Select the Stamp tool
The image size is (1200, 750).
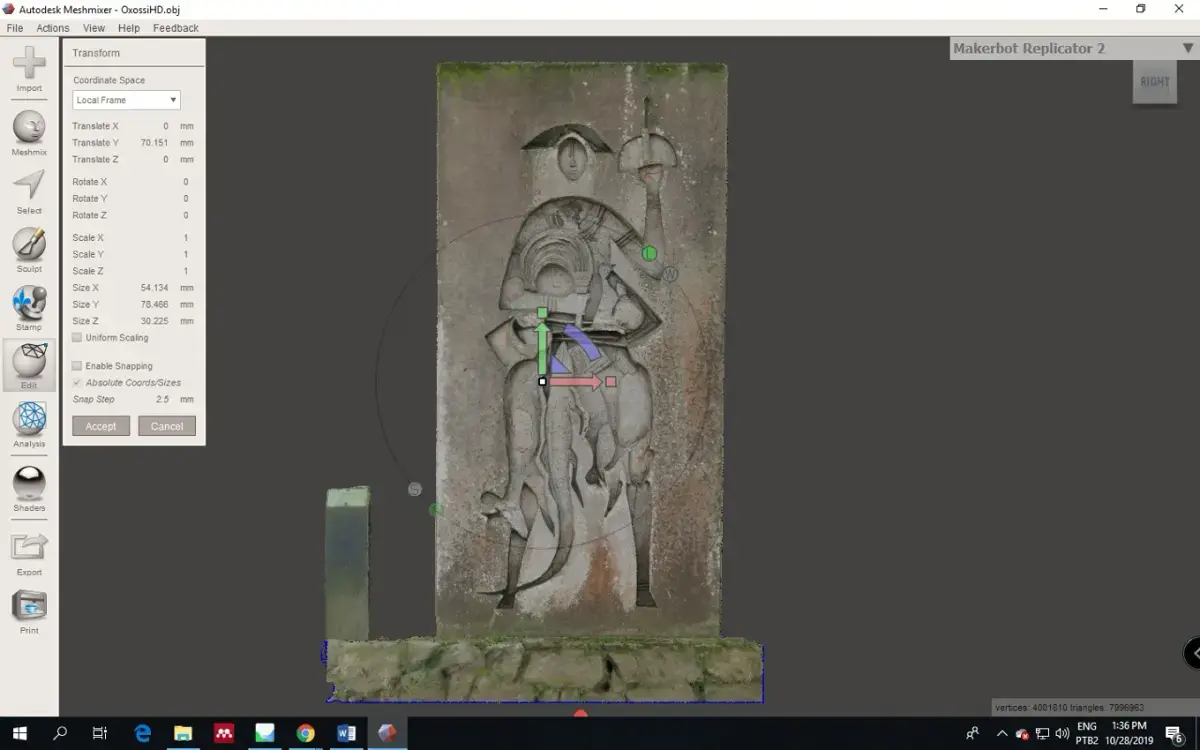[x=29, y=304]
